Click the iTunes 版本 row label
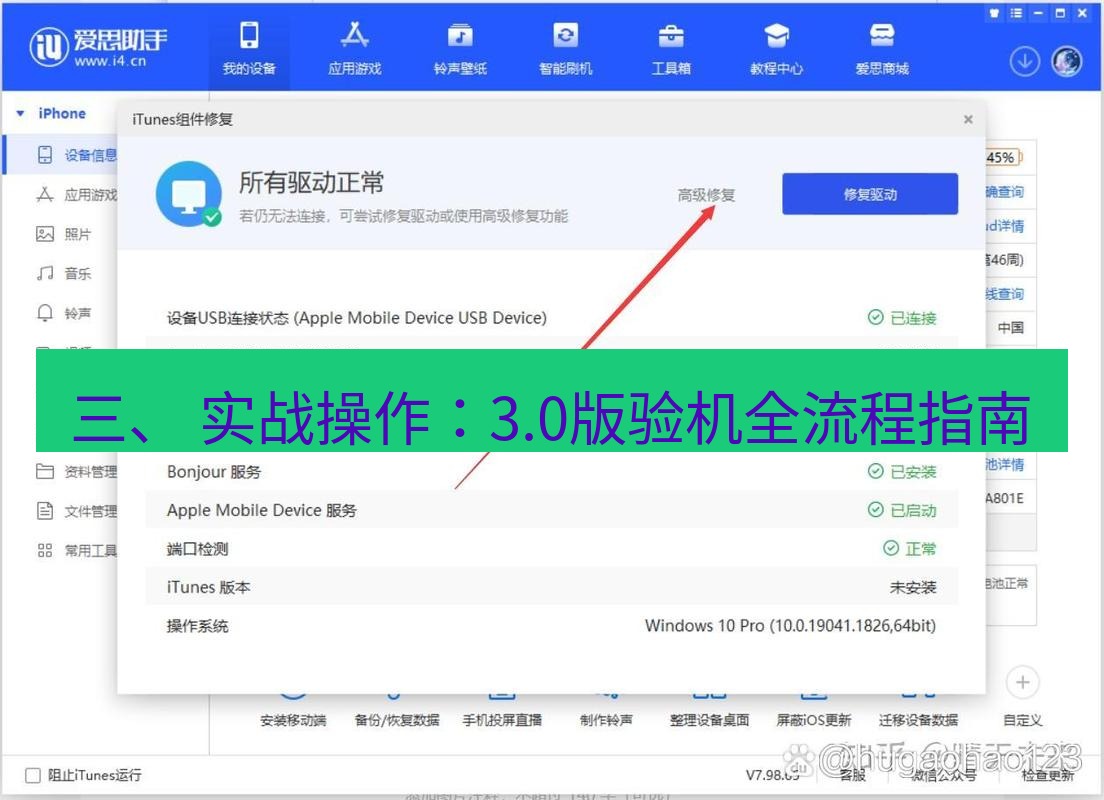Screen dimensions: 1104x800 click(x=208, y=587)
